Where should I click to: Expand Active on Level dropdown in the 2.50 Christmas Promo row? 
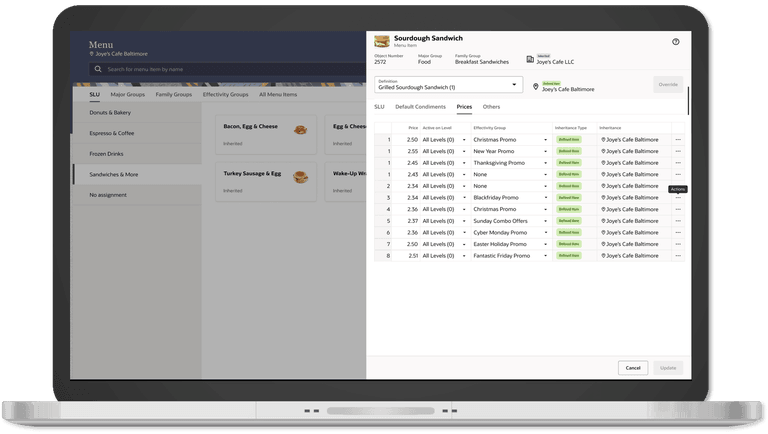pos(463,139)
